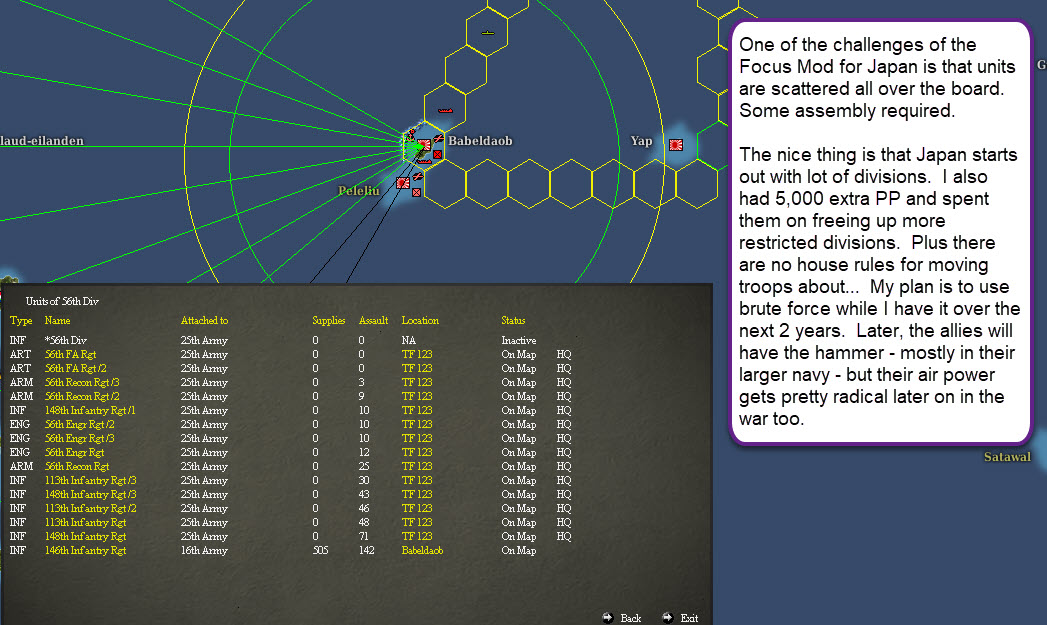
Task: Sort units by Assault column
Action: [373, 321]
